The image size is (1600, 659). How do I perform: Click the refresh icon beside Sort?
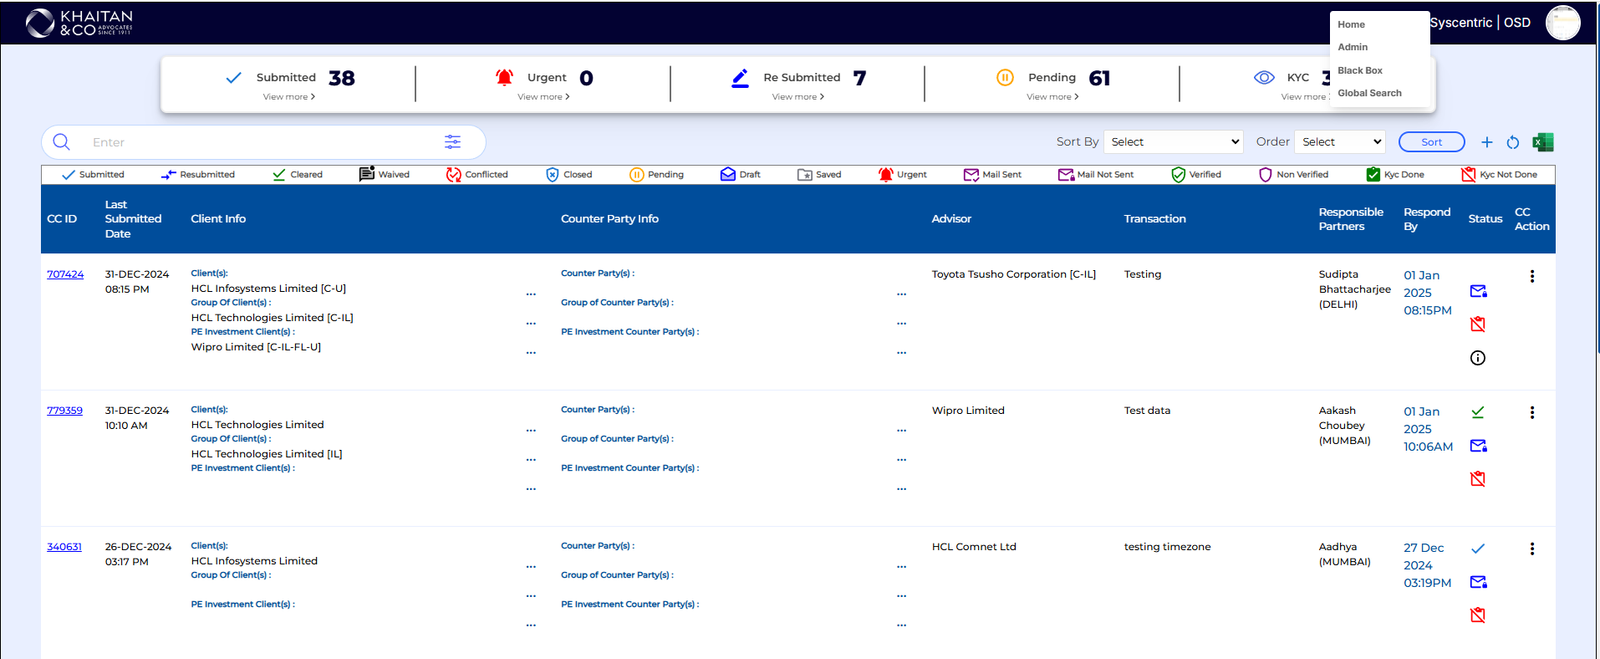(1513, 142)
